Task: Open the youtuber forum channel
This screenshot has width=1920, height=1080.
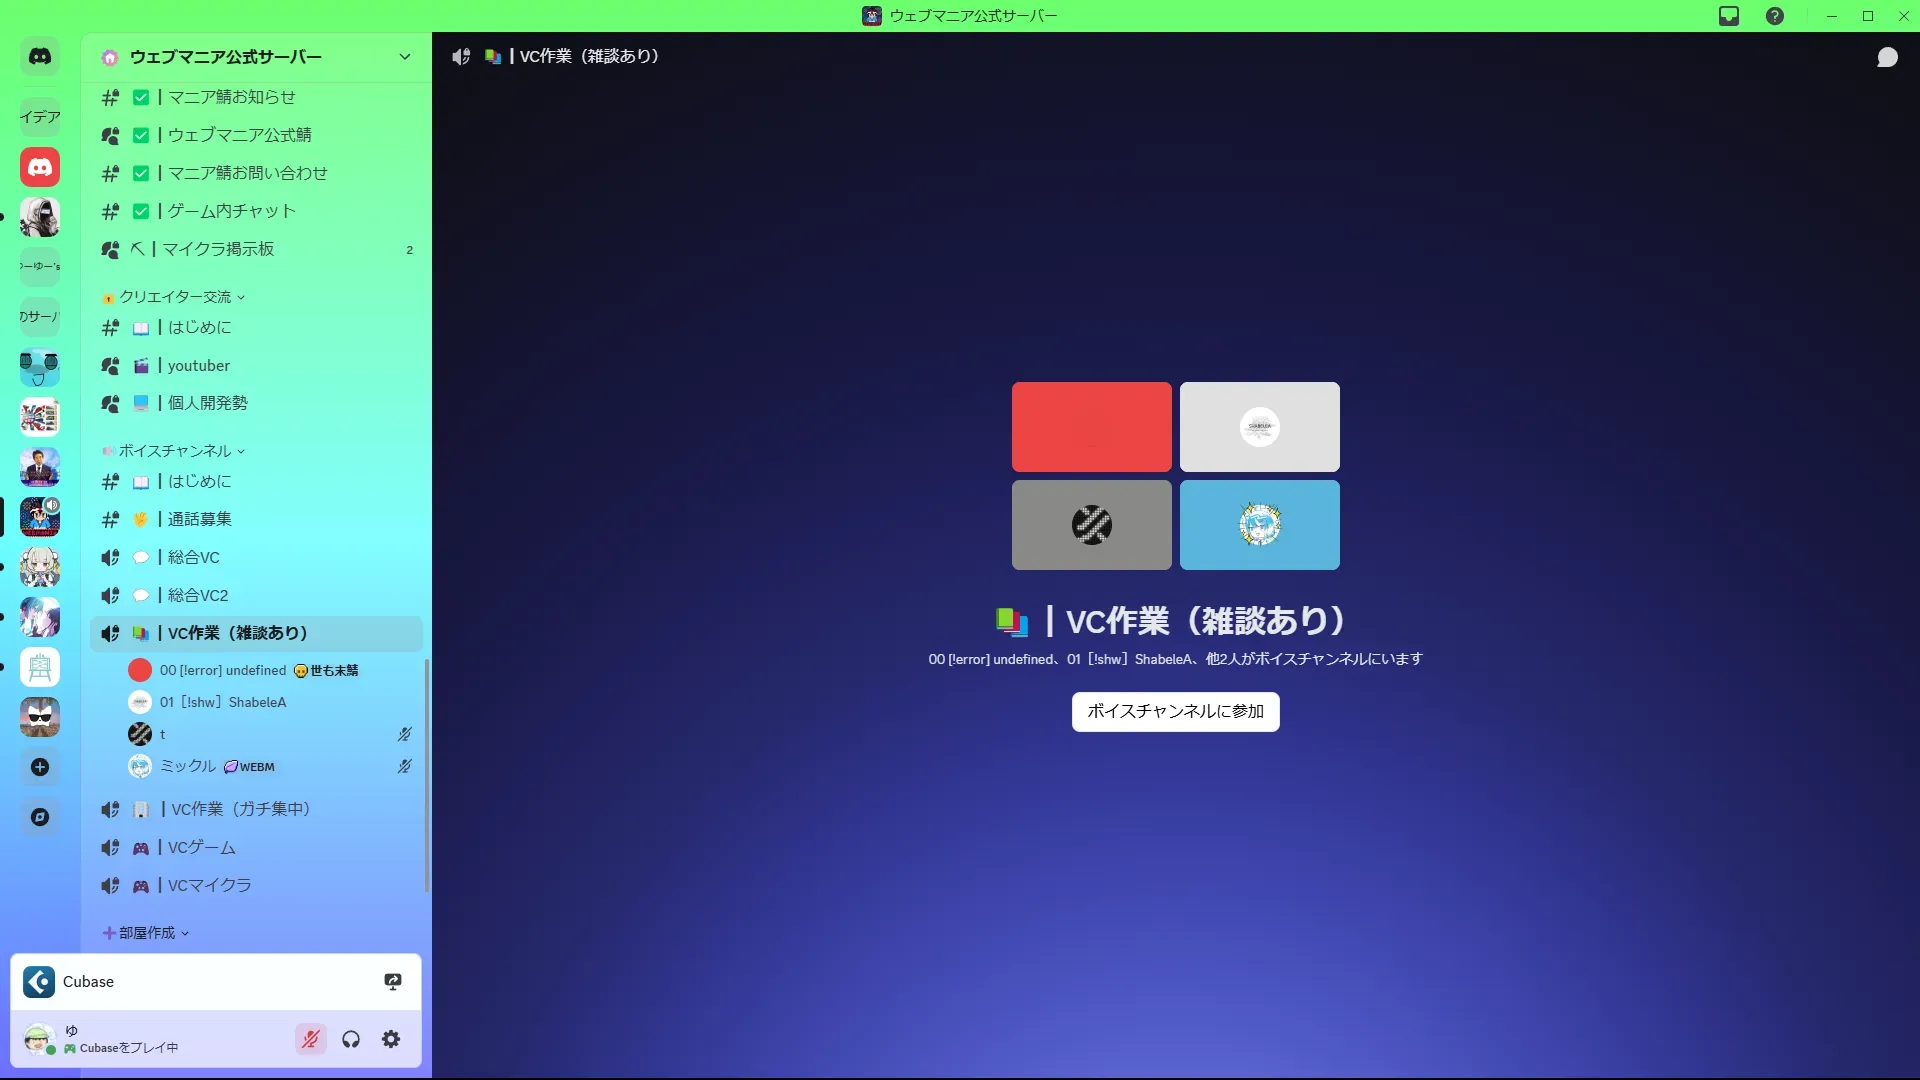Action: pos(198,365)
